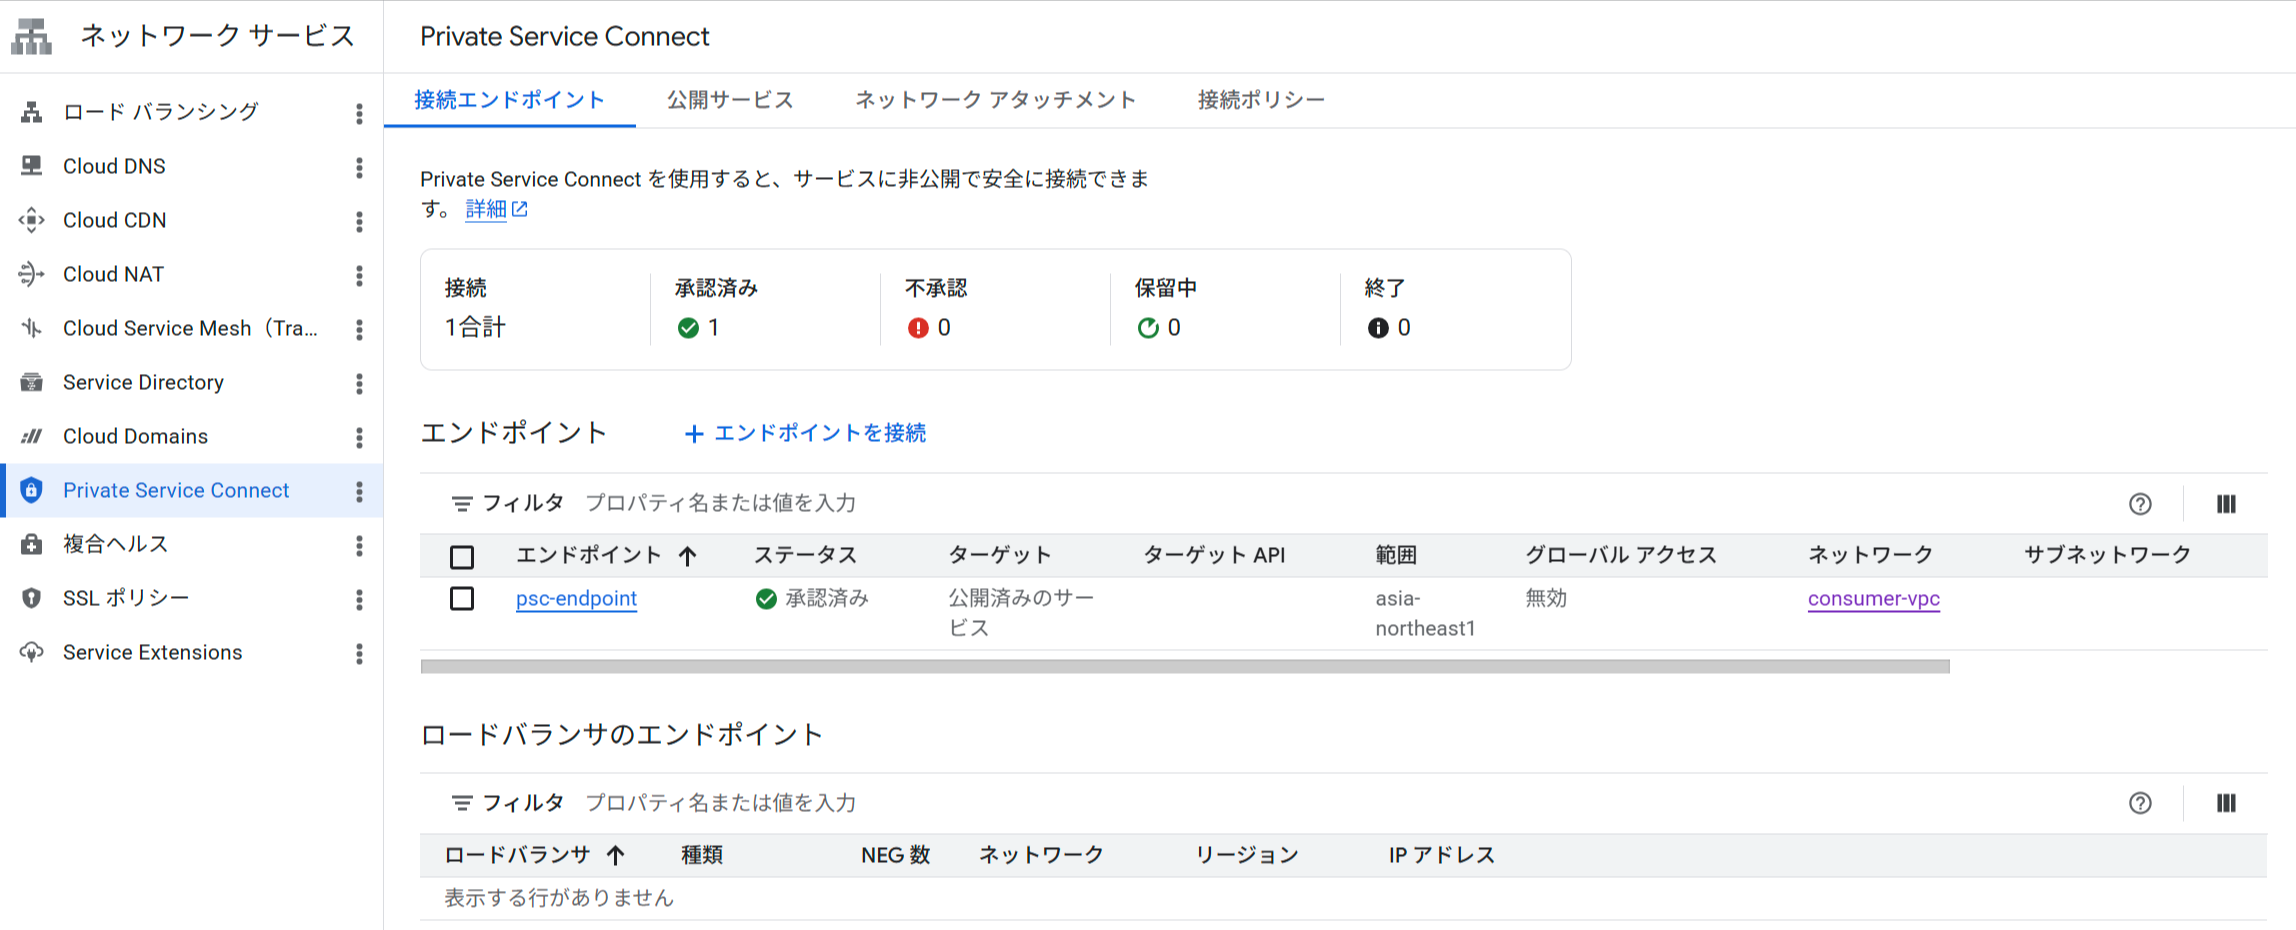Open more options for Service Directory

(359, 382)
